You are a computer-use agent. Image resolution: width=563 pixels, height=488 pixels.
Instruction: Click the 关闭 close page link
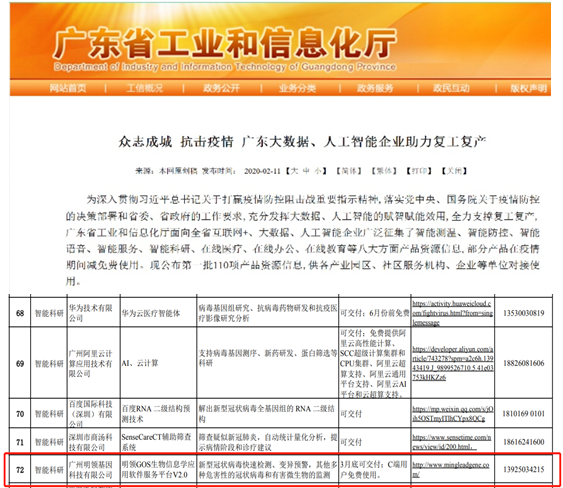coord(454,171)
